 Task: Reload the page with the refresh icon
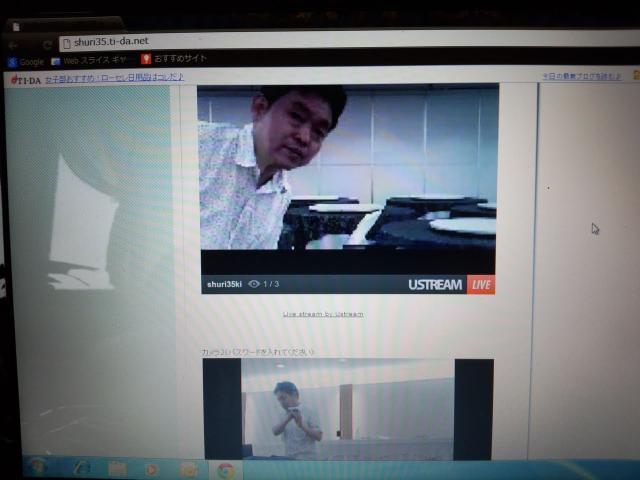click(47, 44)
